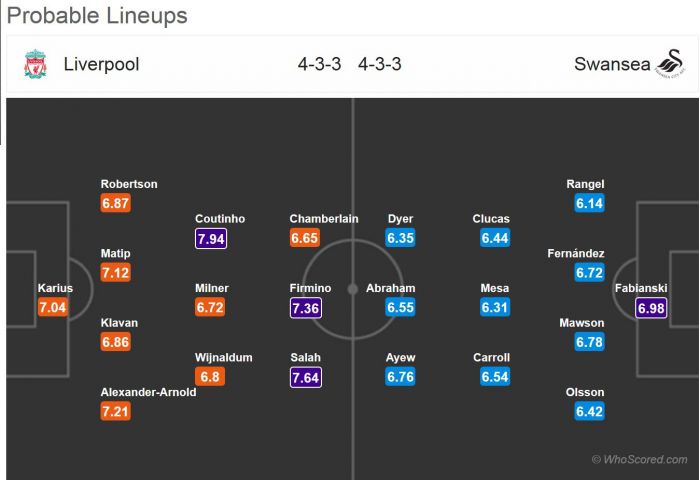The height and width of the screenshot is (480, 700).
Task: Click Firmino's 7.36 rating badge
Action: (306, 308)
